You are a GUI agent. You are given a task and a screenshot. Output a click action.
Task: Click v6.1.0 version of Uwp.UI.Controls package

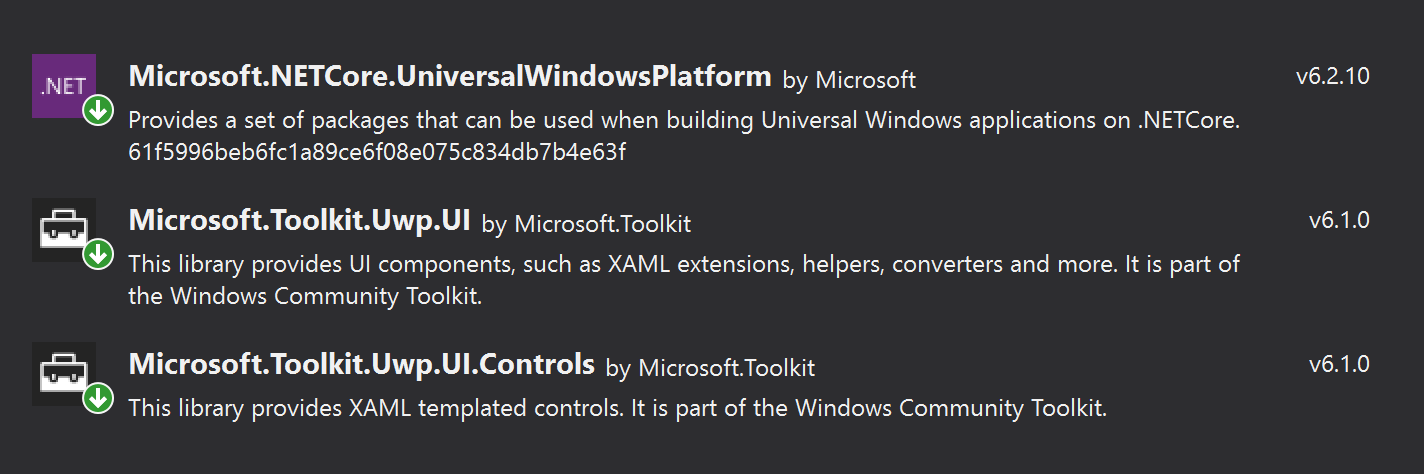[1339, 365]
